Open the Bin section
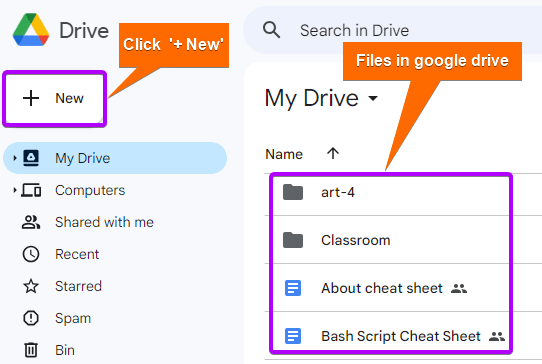Screen dimensions: 542x364 pos(65,350)
